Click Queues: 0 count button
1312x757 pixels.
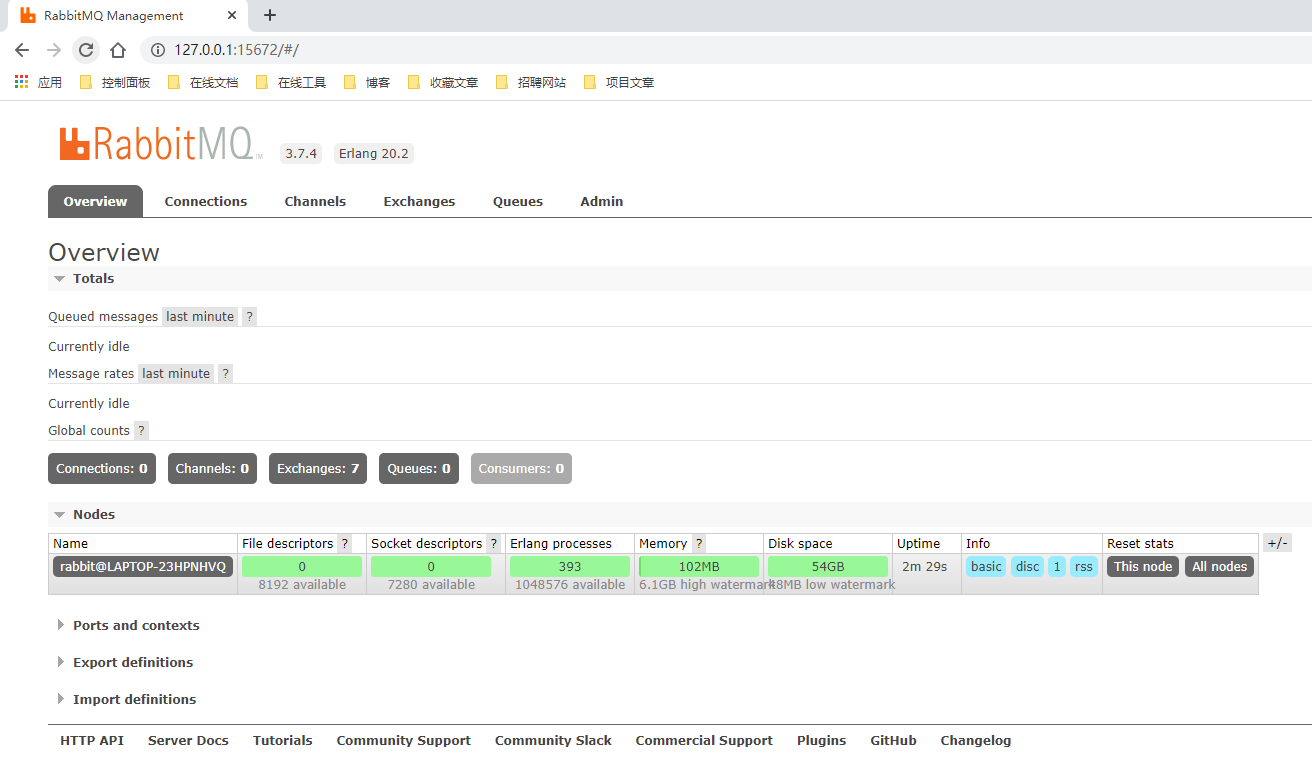(x=419, y=468)
